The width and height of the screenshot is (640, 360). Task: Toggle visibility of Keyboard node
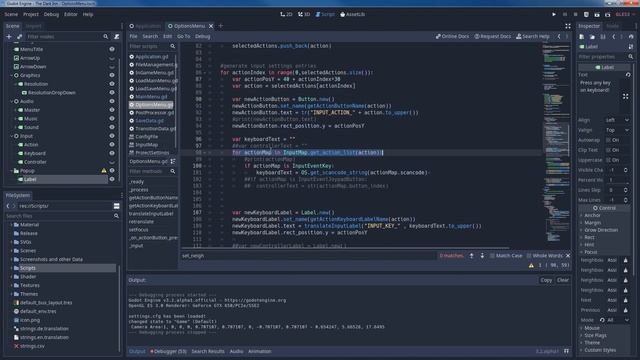coord(112,153)
